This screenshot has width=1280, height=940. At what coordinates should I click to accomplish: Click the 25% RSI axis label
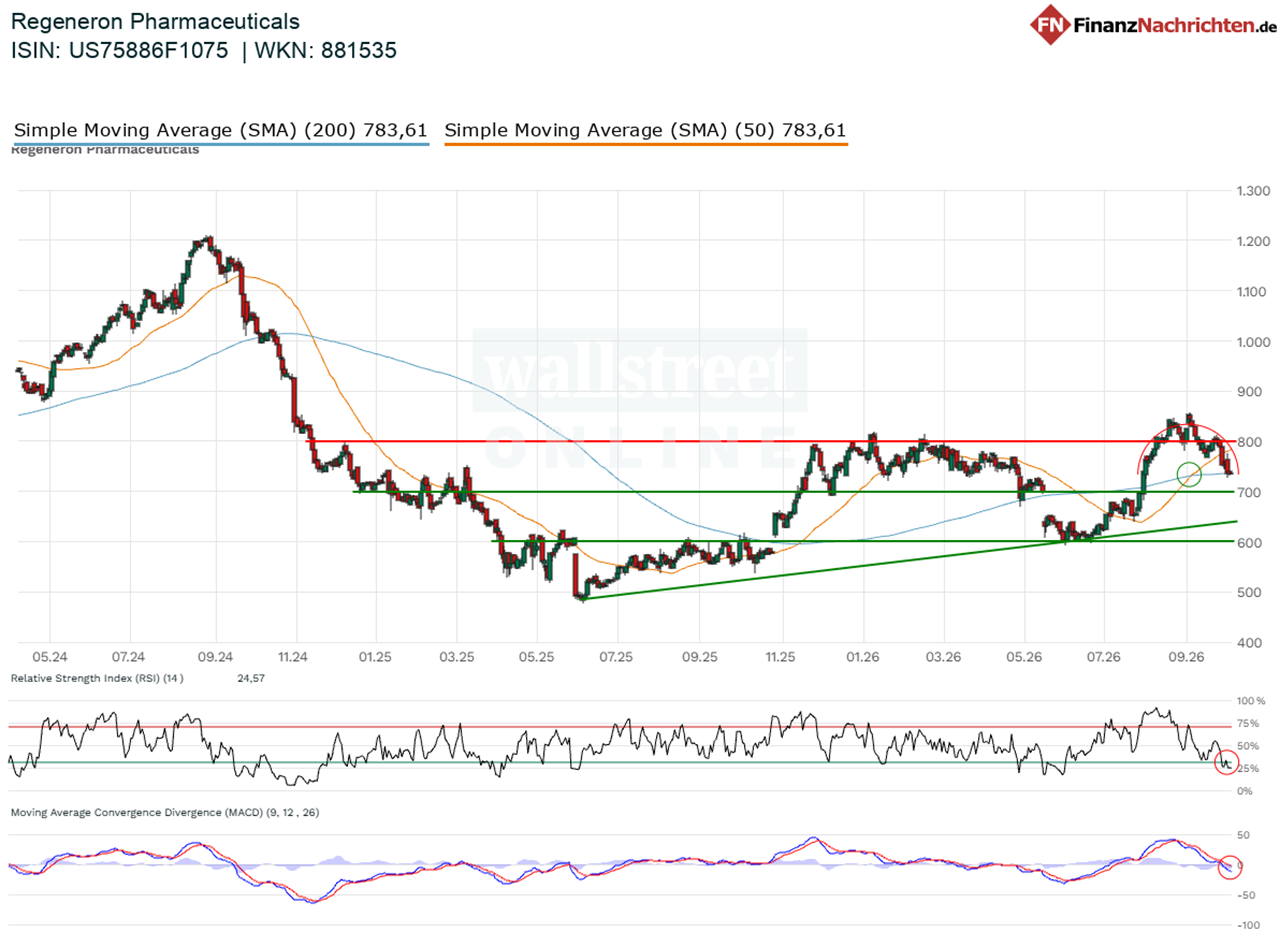pos(1249,768)
